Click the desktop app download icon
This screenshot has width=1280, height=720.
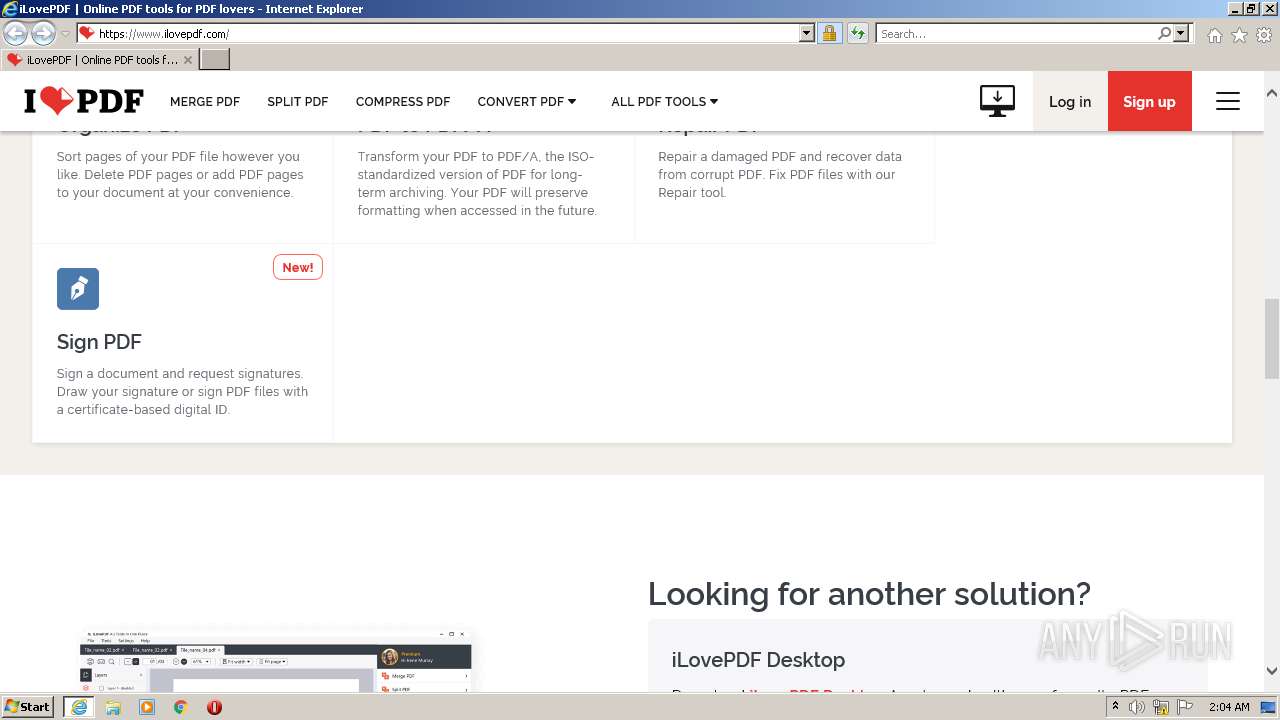pos(997,101)
